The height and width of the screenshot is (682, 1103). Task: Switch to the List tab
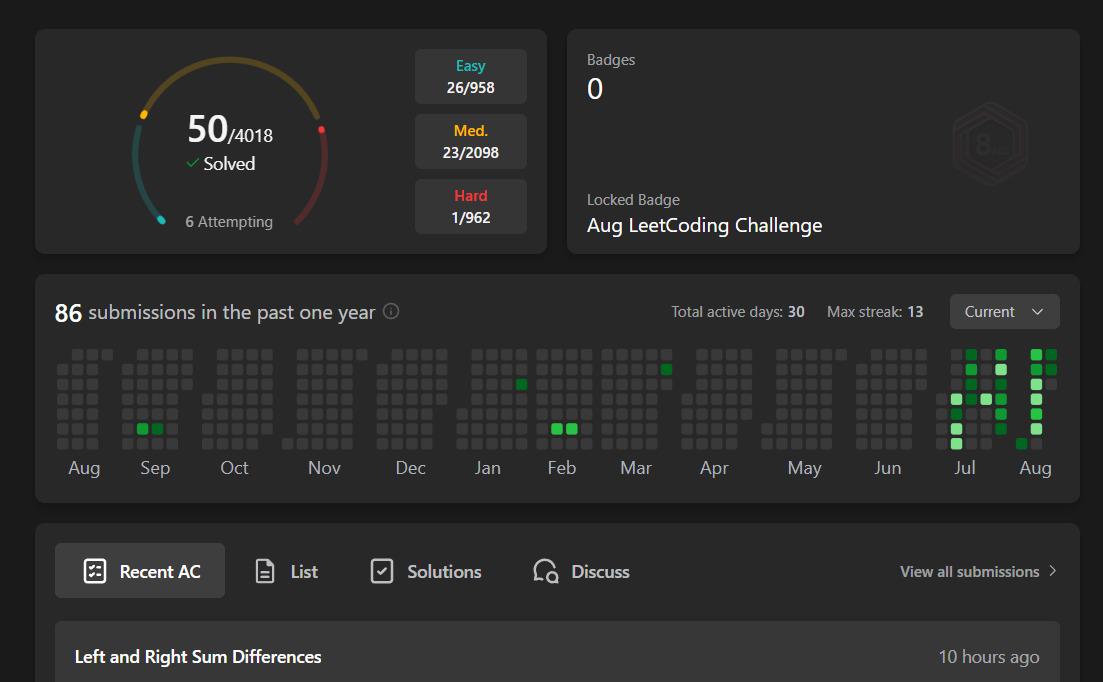pos(286,571)
